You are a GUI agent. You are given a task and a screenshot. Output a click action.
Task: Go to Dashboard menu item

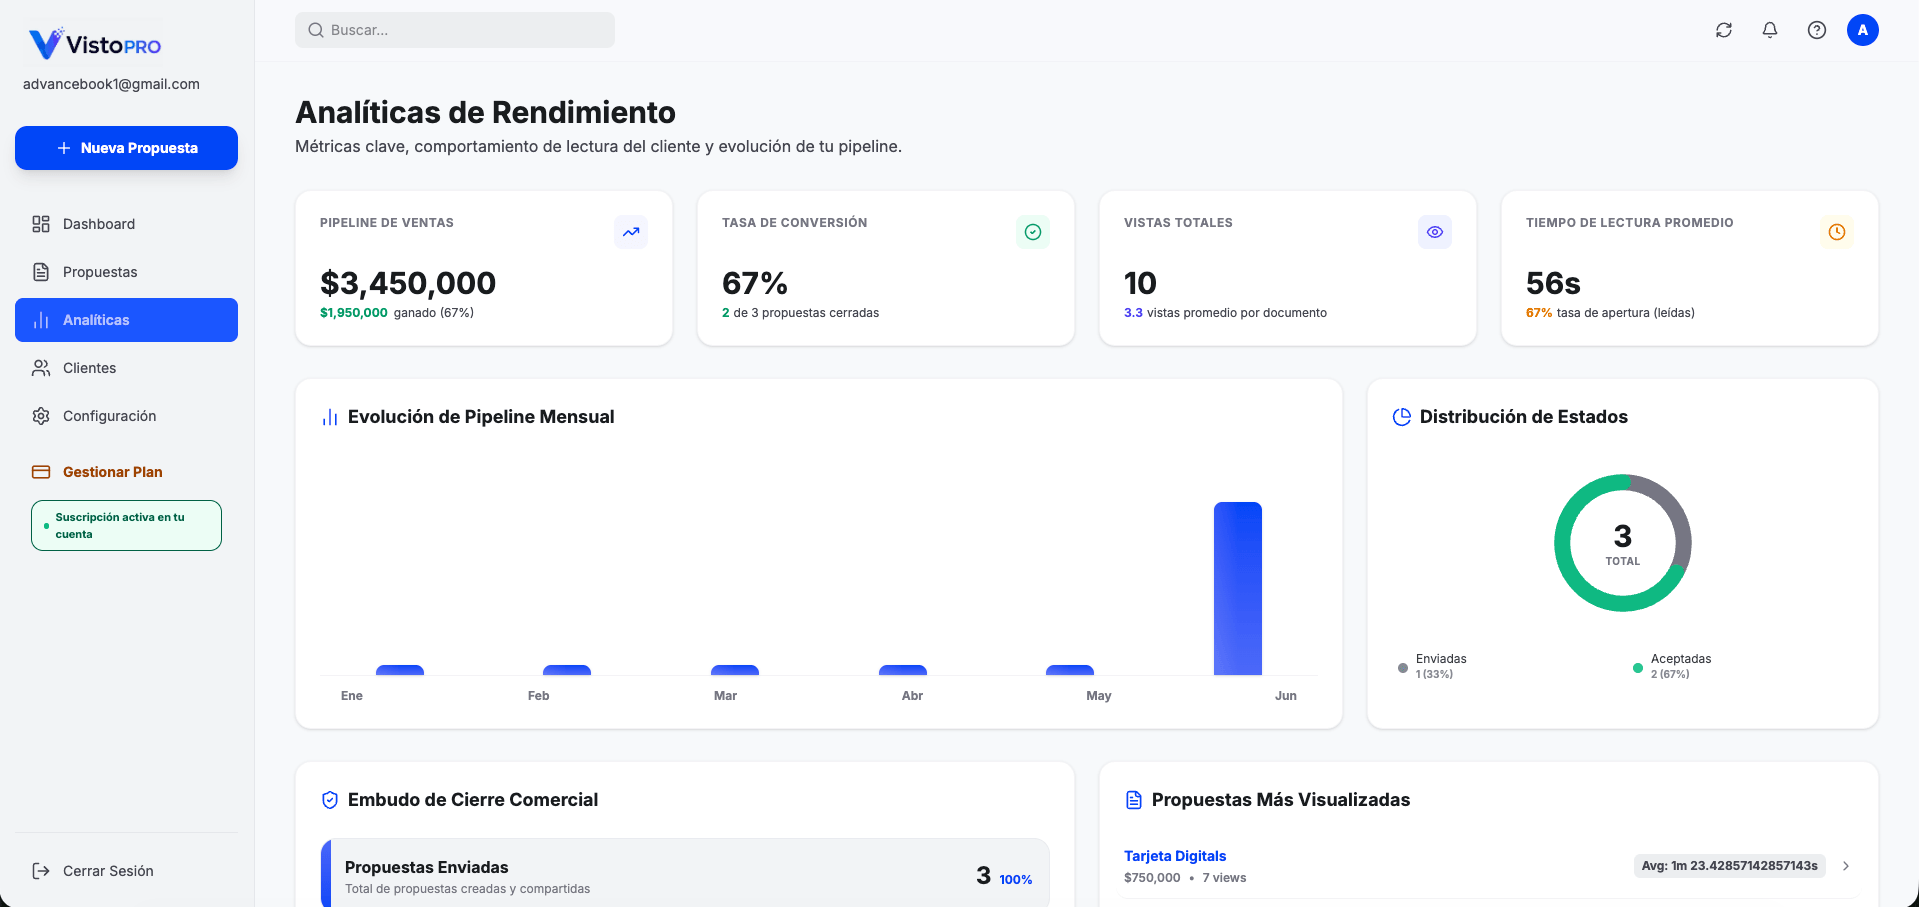click(126, 224)
